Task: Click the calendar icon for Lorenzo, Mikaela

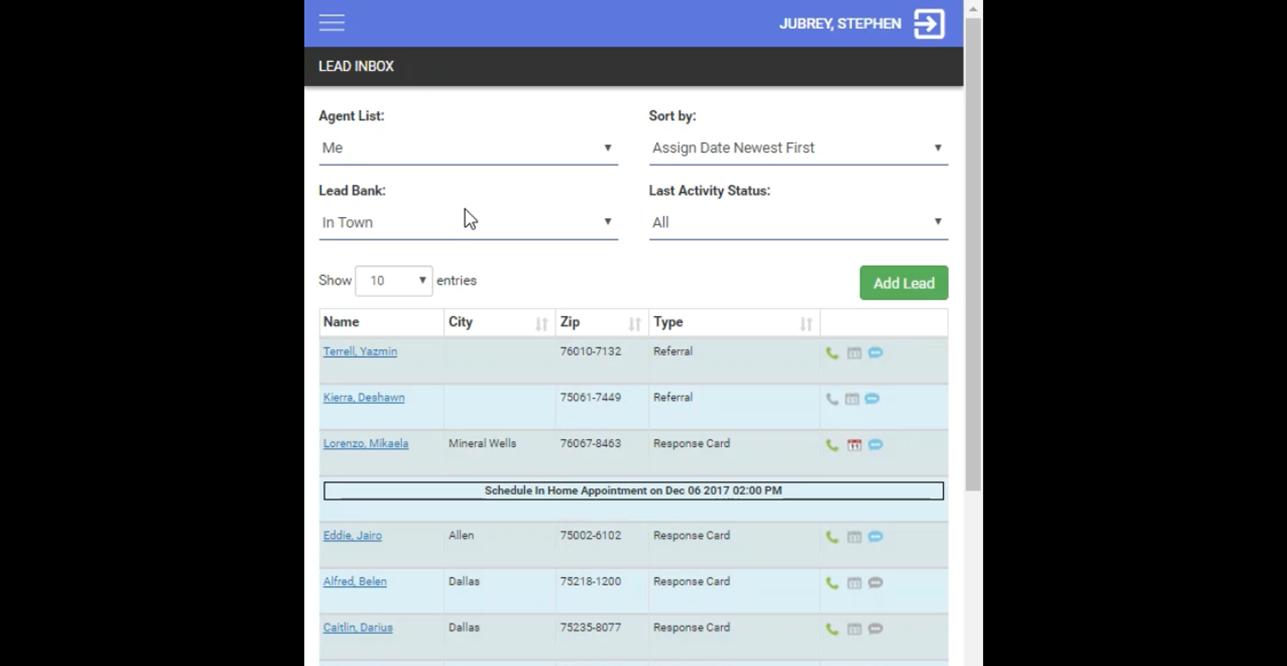Action: pos(854,445)
